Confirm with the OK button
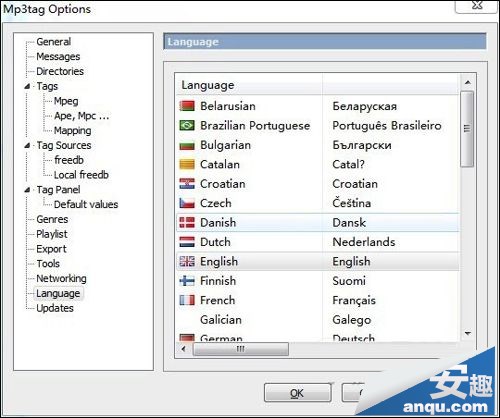Image resolution: width=500 pixels, height=418 pixels. pos(297,393)
